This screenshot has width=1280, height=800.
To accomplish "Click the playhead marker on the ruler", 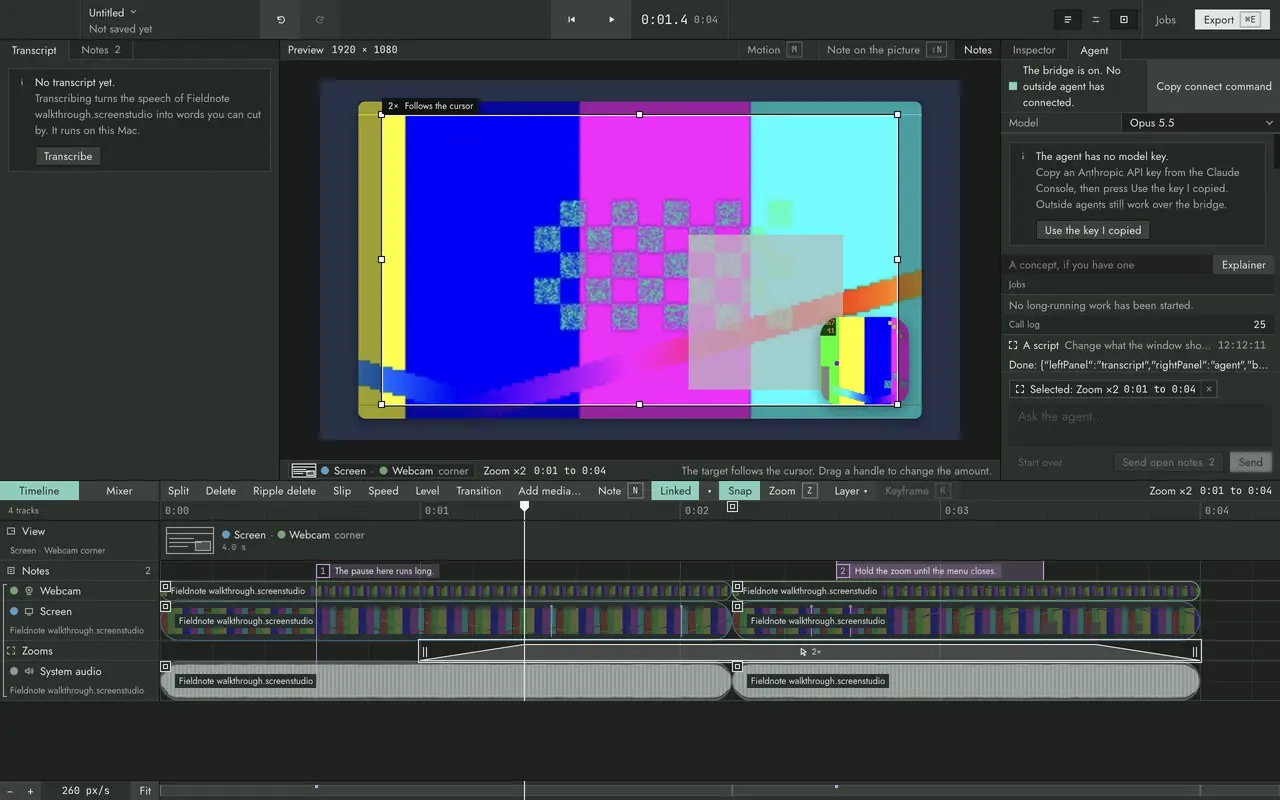I will [x=524, y=507].
